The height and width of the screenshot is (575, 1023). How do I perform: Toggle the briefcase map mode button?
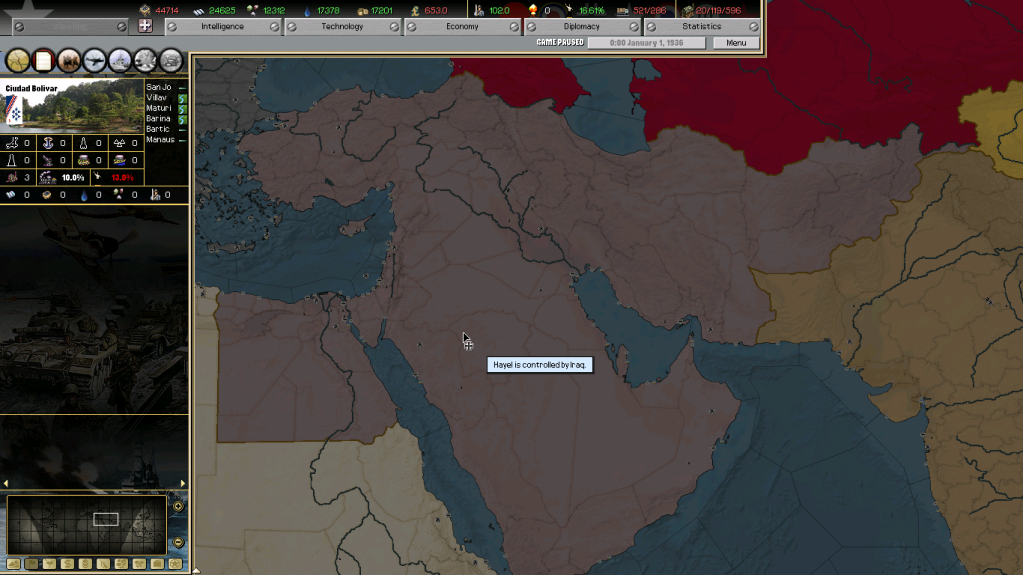click(x=157, y=564)
